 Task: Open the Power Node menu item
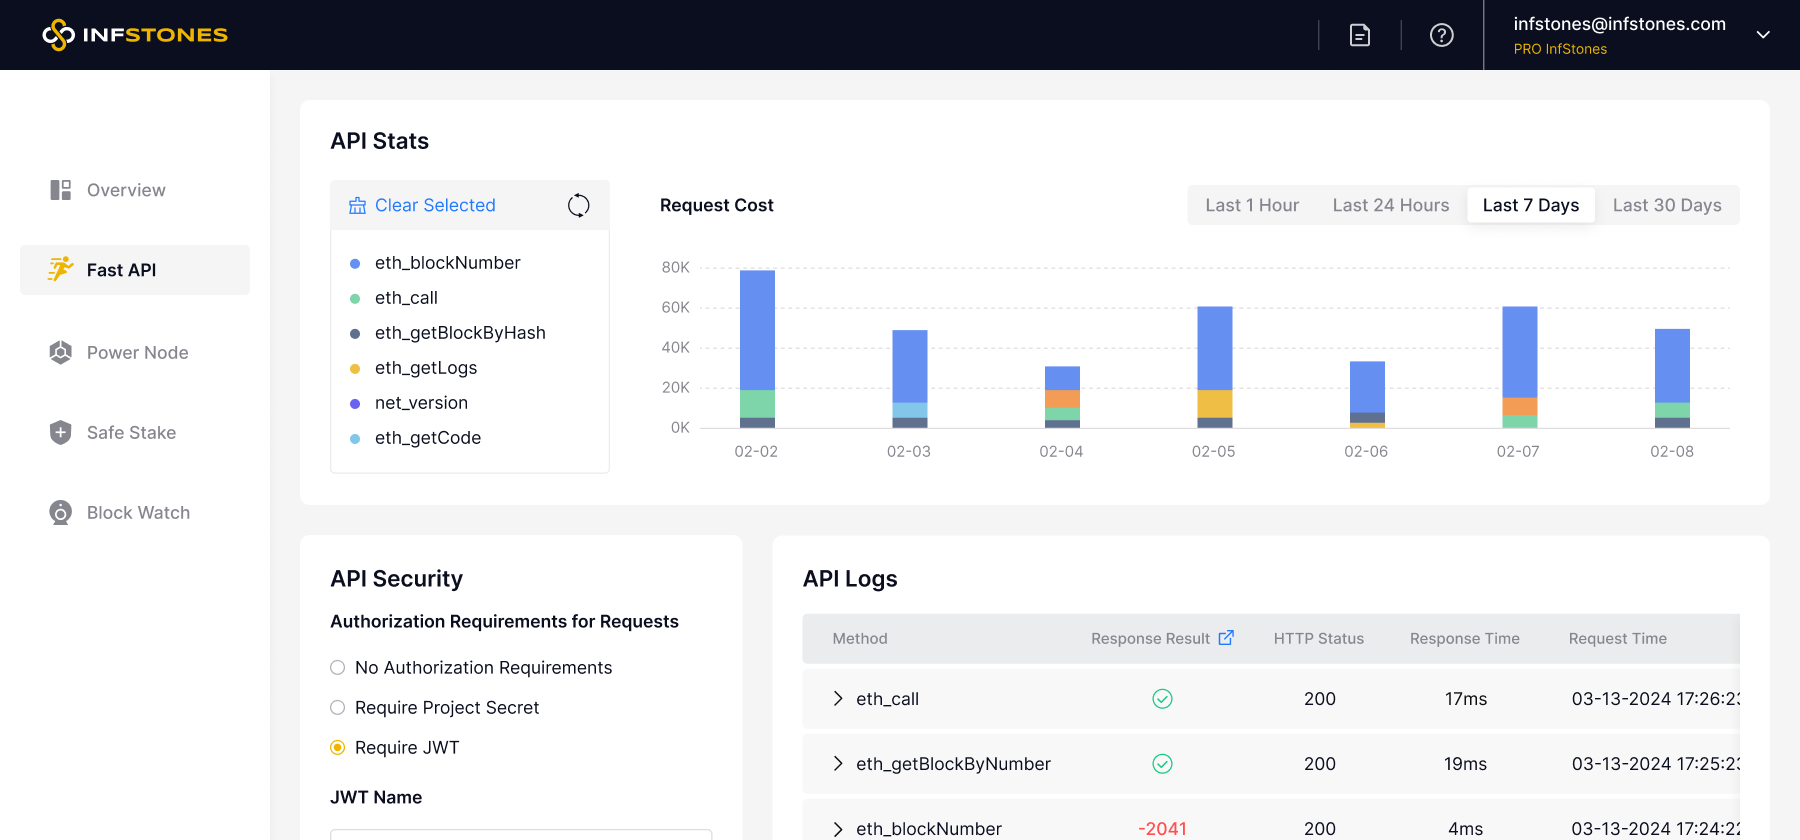point(135,352)
